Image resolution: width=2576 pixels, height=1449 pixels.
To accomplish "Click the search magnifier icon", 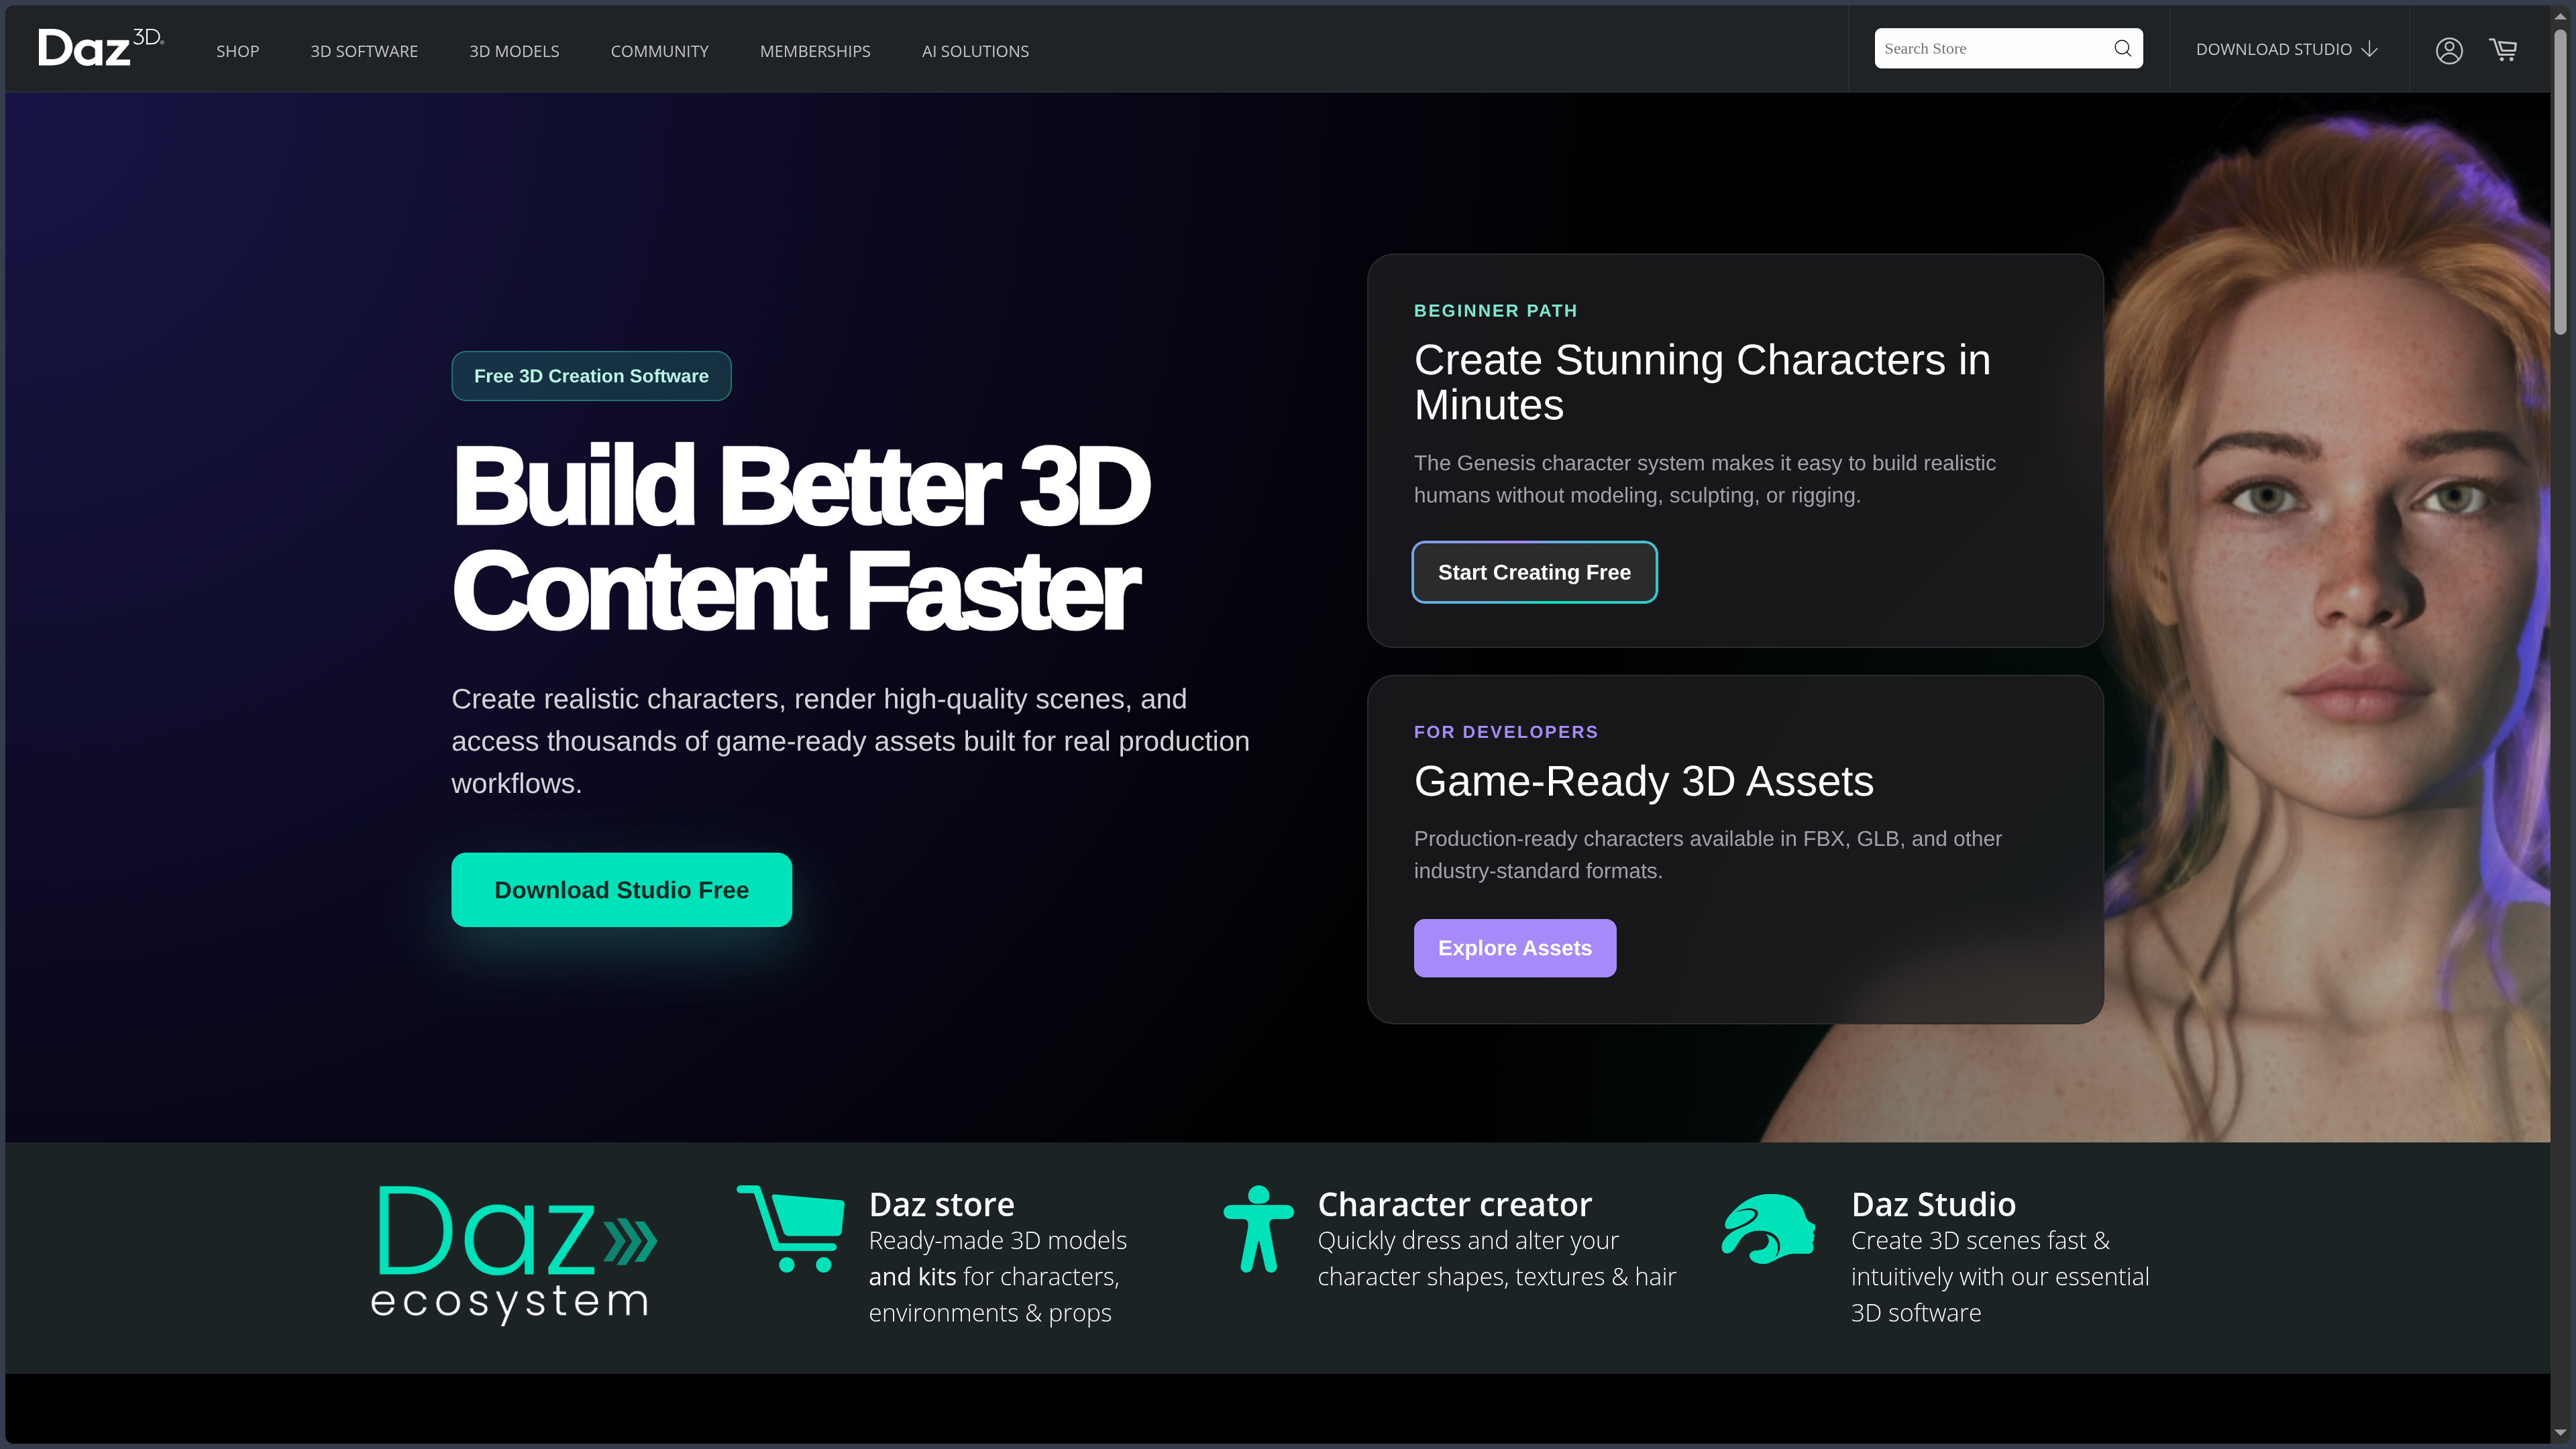I will (x=2122, y=49).
